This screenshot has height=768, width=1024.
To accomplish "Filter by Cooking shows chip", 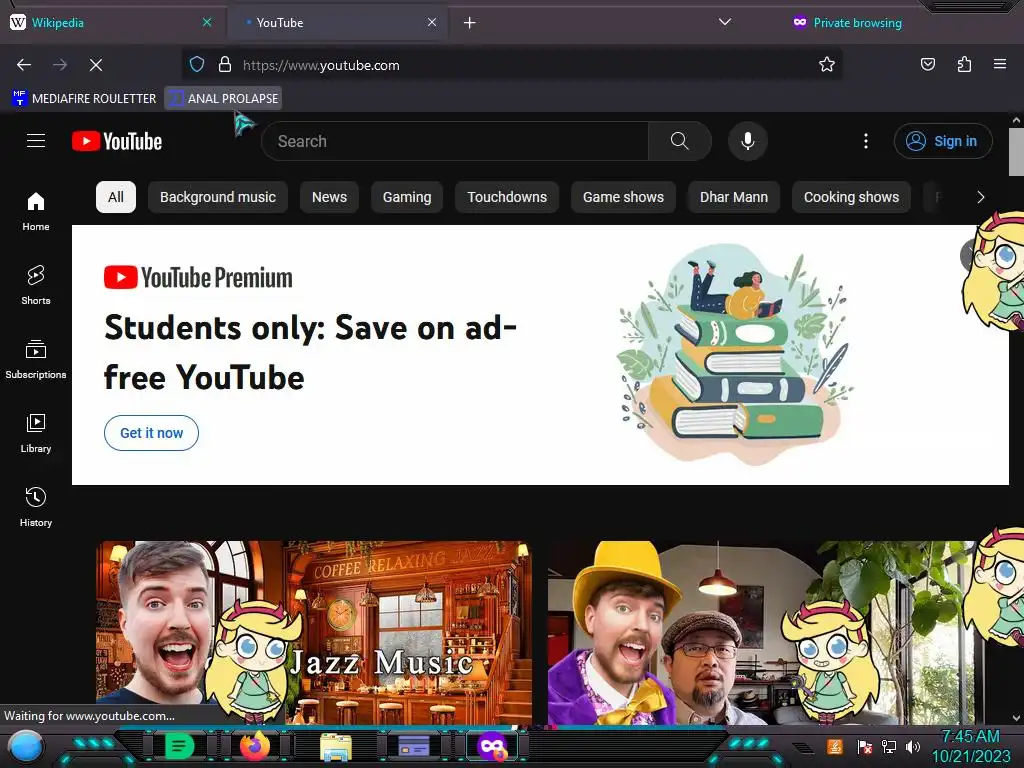I will [x=851, y=197].
